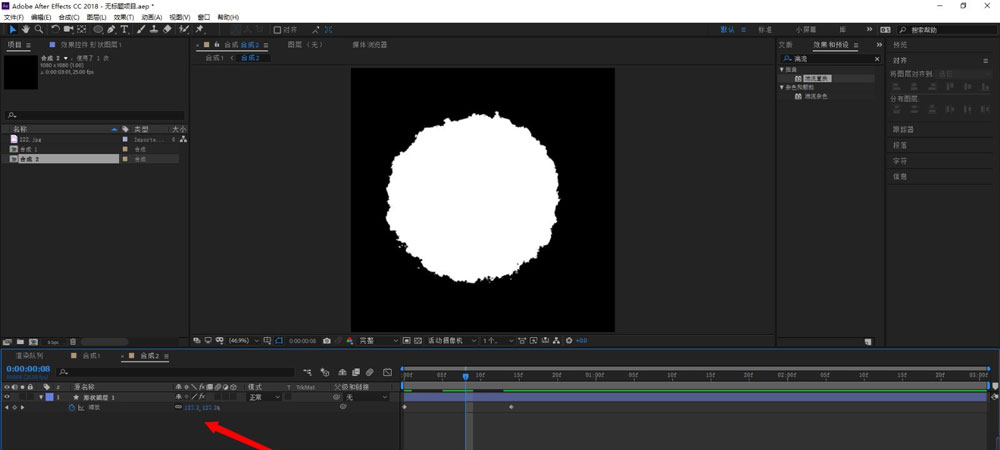
Task: Toggle the scale constrain proportions link icon
Action: (x=178, y=408)
